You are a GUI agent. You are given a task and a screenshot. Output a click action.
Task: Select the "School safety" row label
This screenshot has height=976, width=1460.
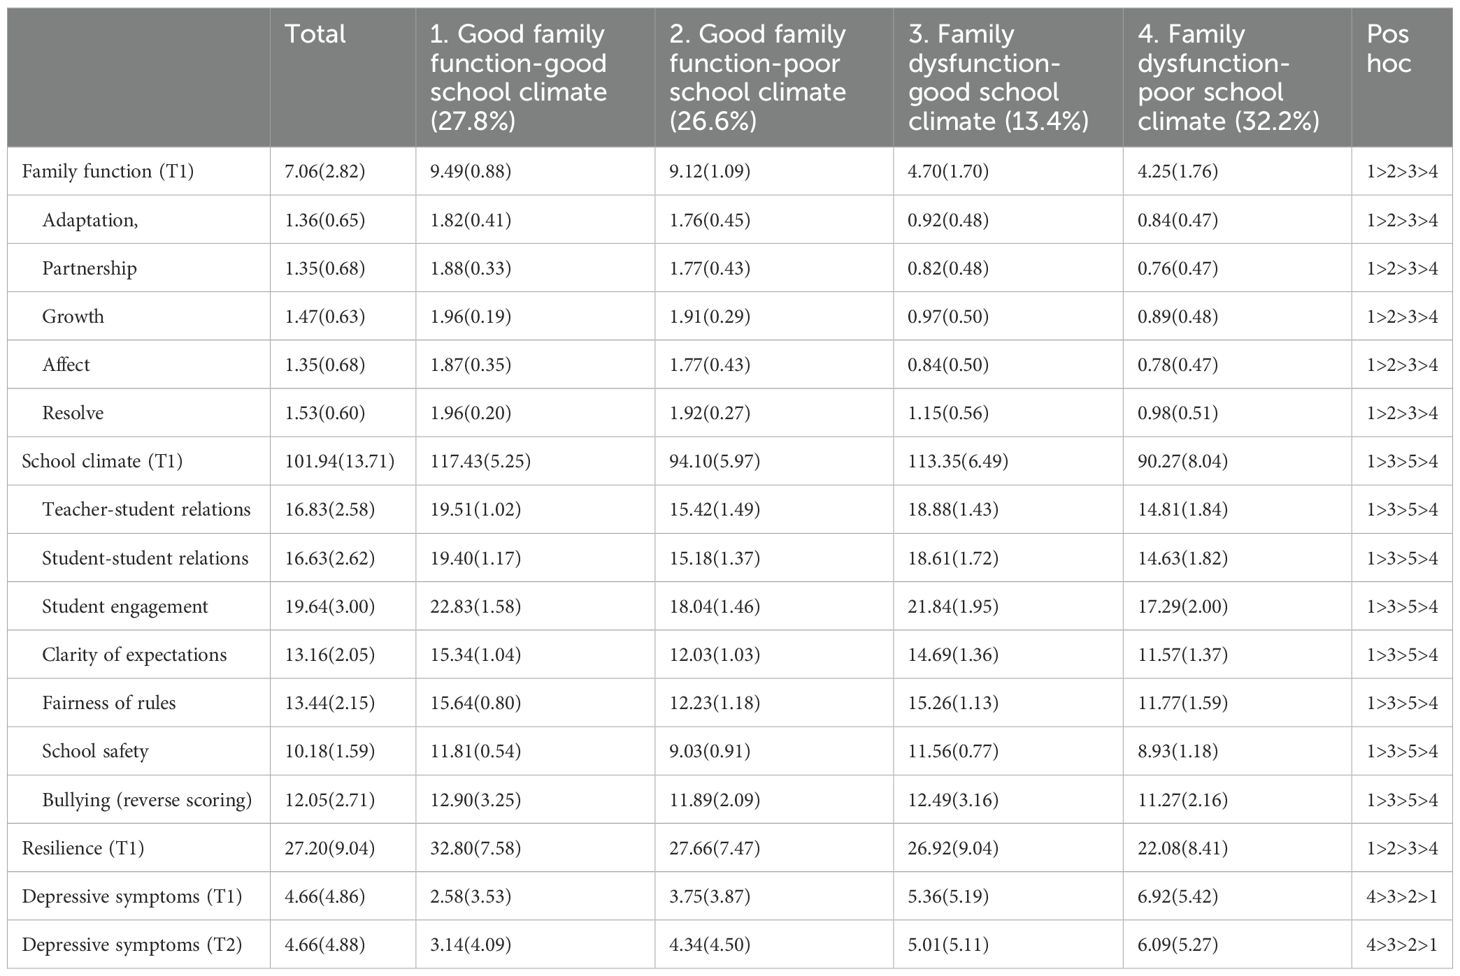tap(95, 751)
